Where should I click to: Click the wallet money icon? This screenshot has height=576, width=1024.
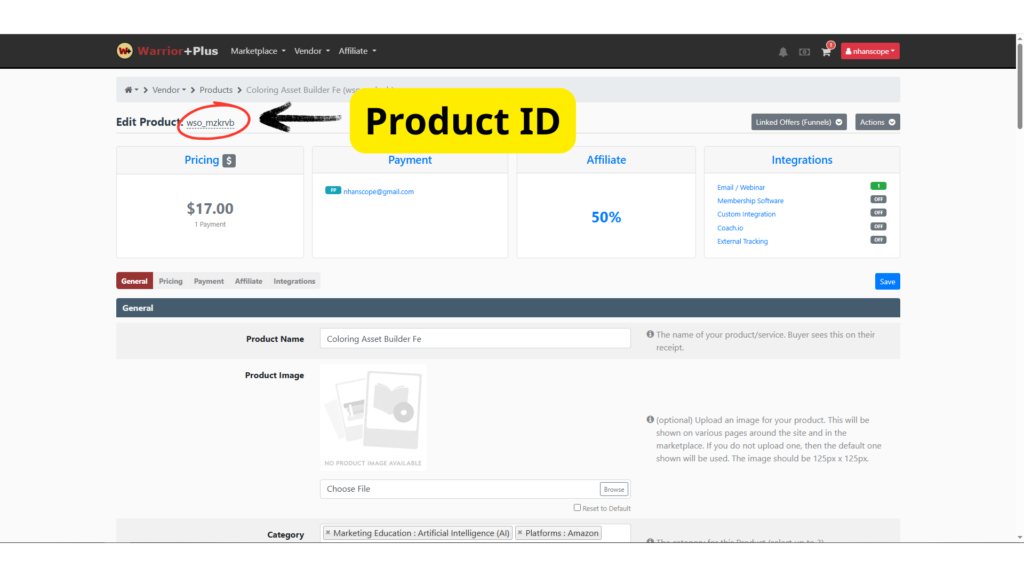(804, 52)
